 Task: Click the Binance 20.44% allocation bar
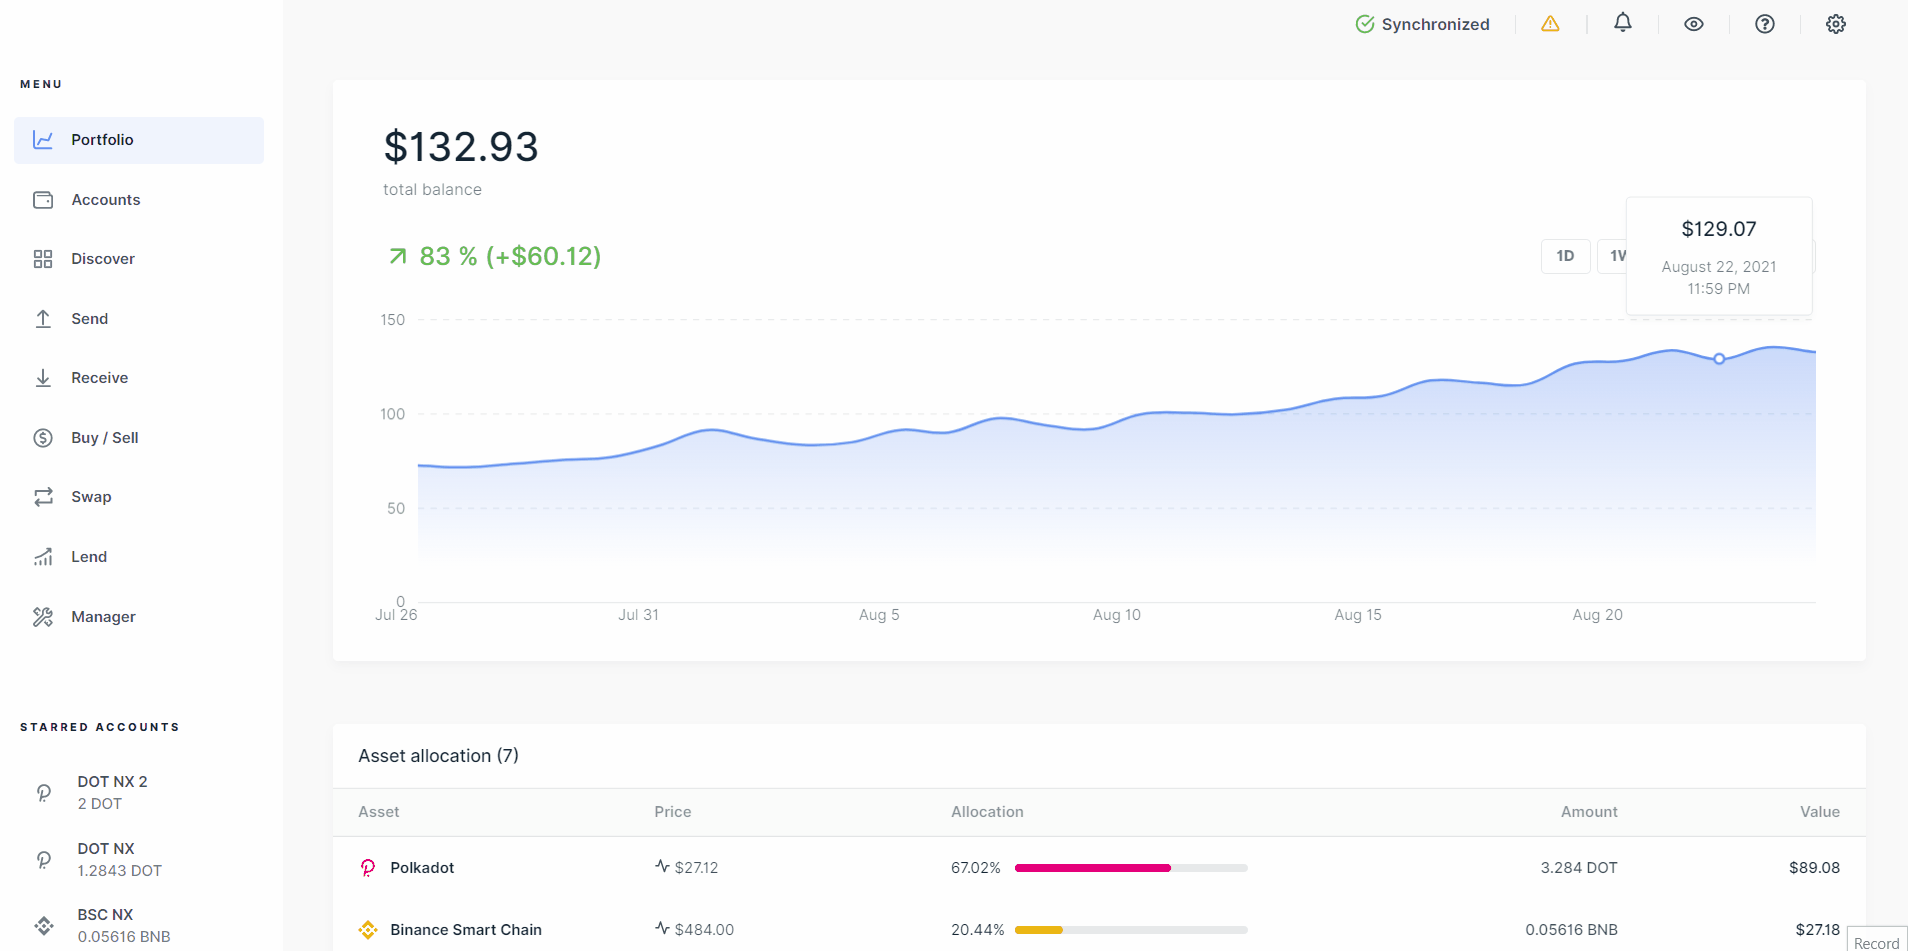point(1131,930)
